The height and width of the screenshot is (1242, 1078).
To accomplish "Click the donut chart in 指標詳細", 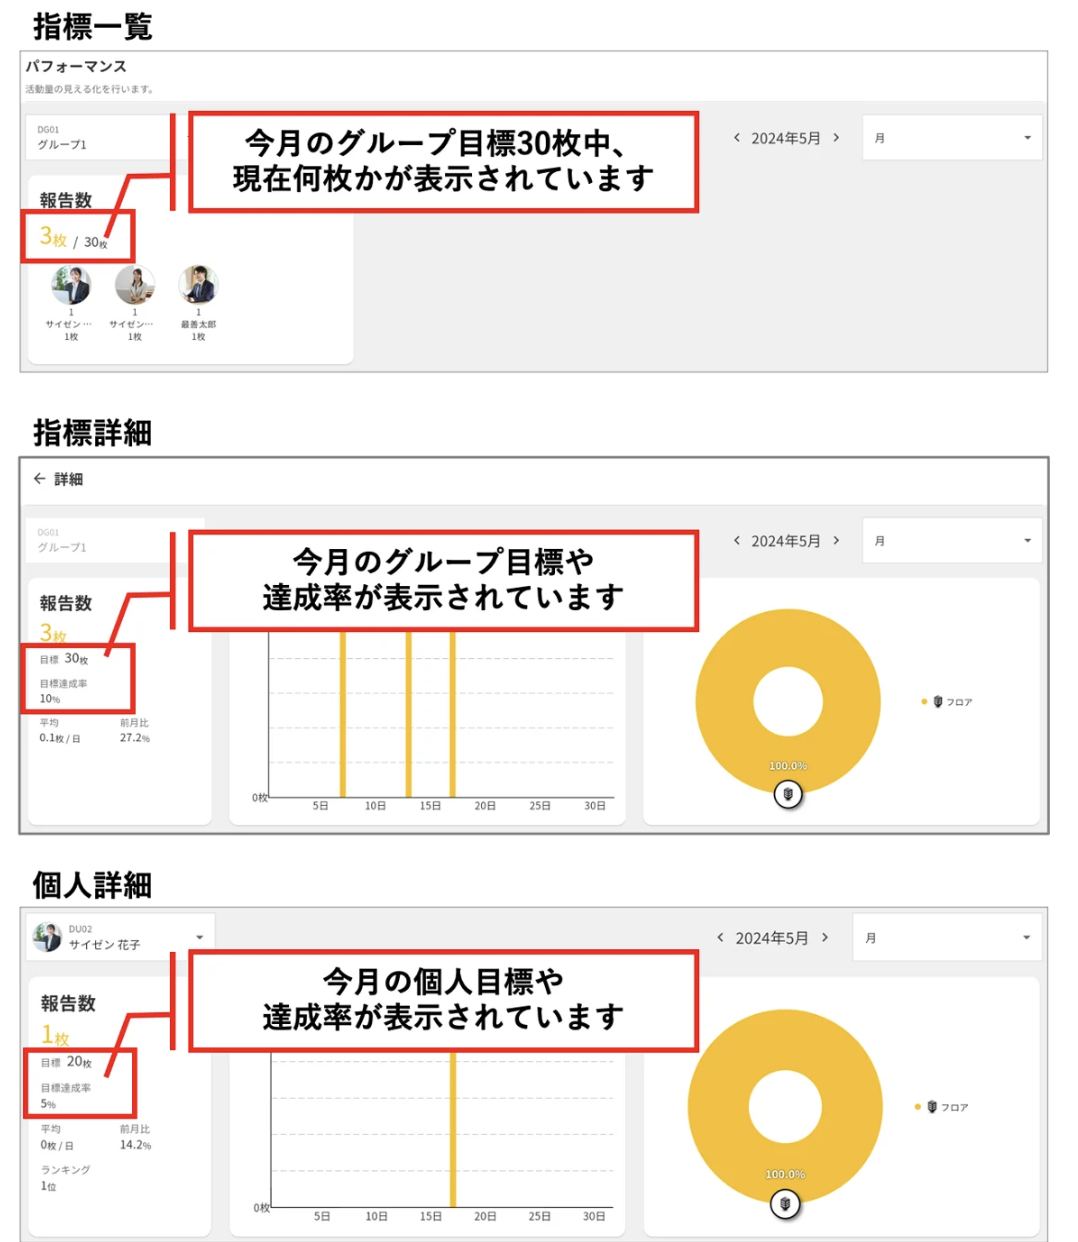I will tap(788, 702).
